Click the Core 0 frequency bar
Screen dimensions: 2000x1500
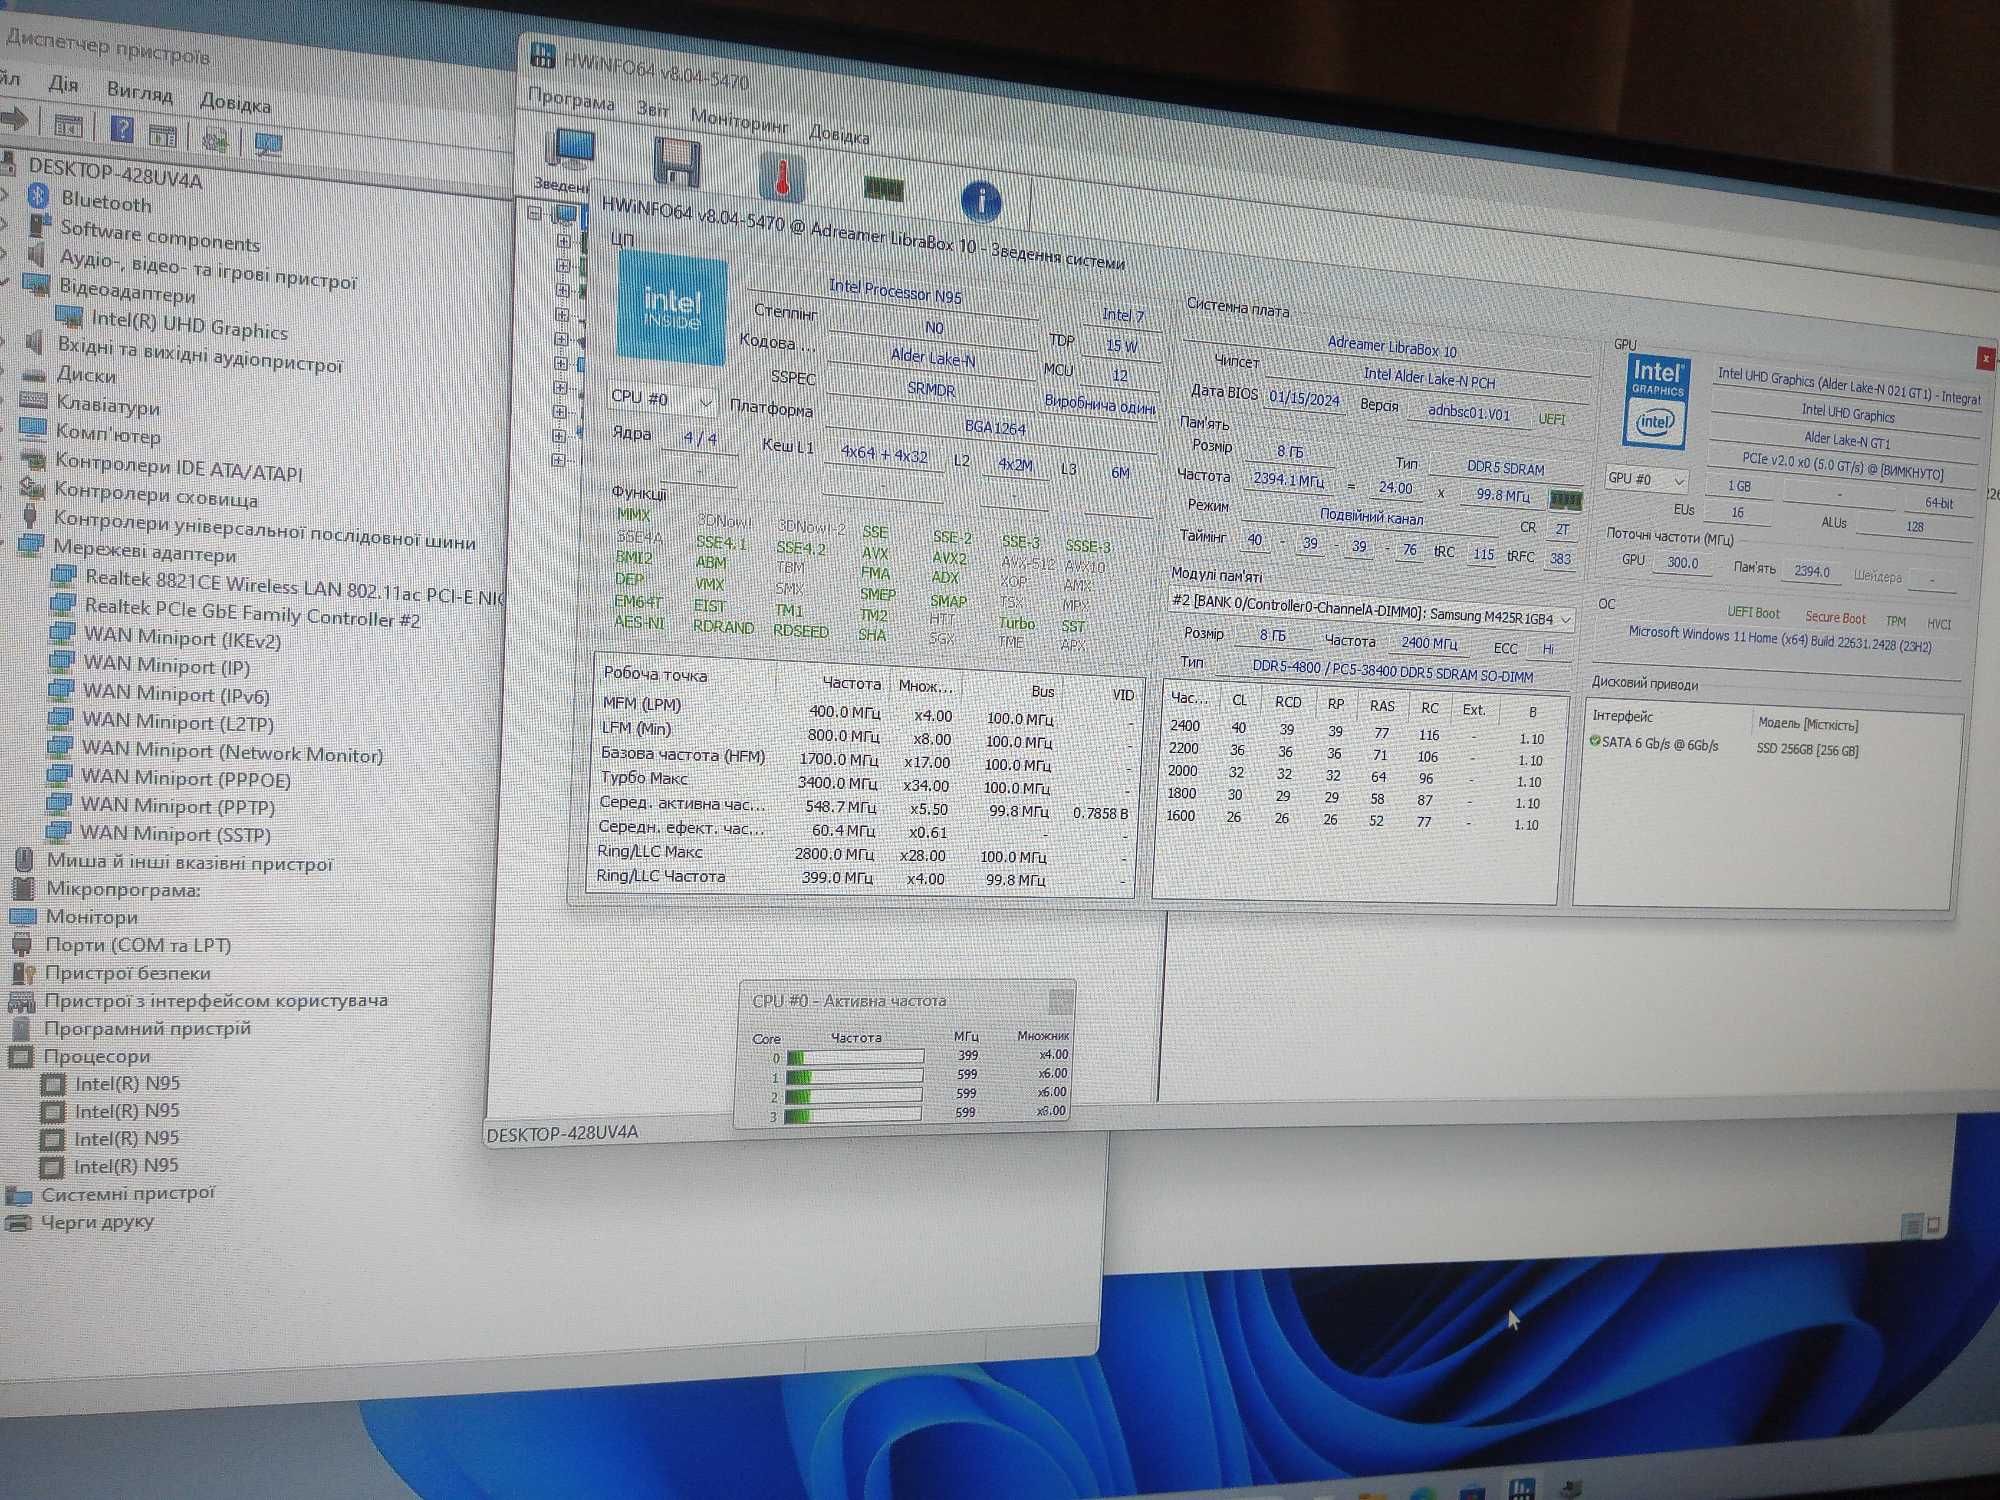coord(855,1056)
